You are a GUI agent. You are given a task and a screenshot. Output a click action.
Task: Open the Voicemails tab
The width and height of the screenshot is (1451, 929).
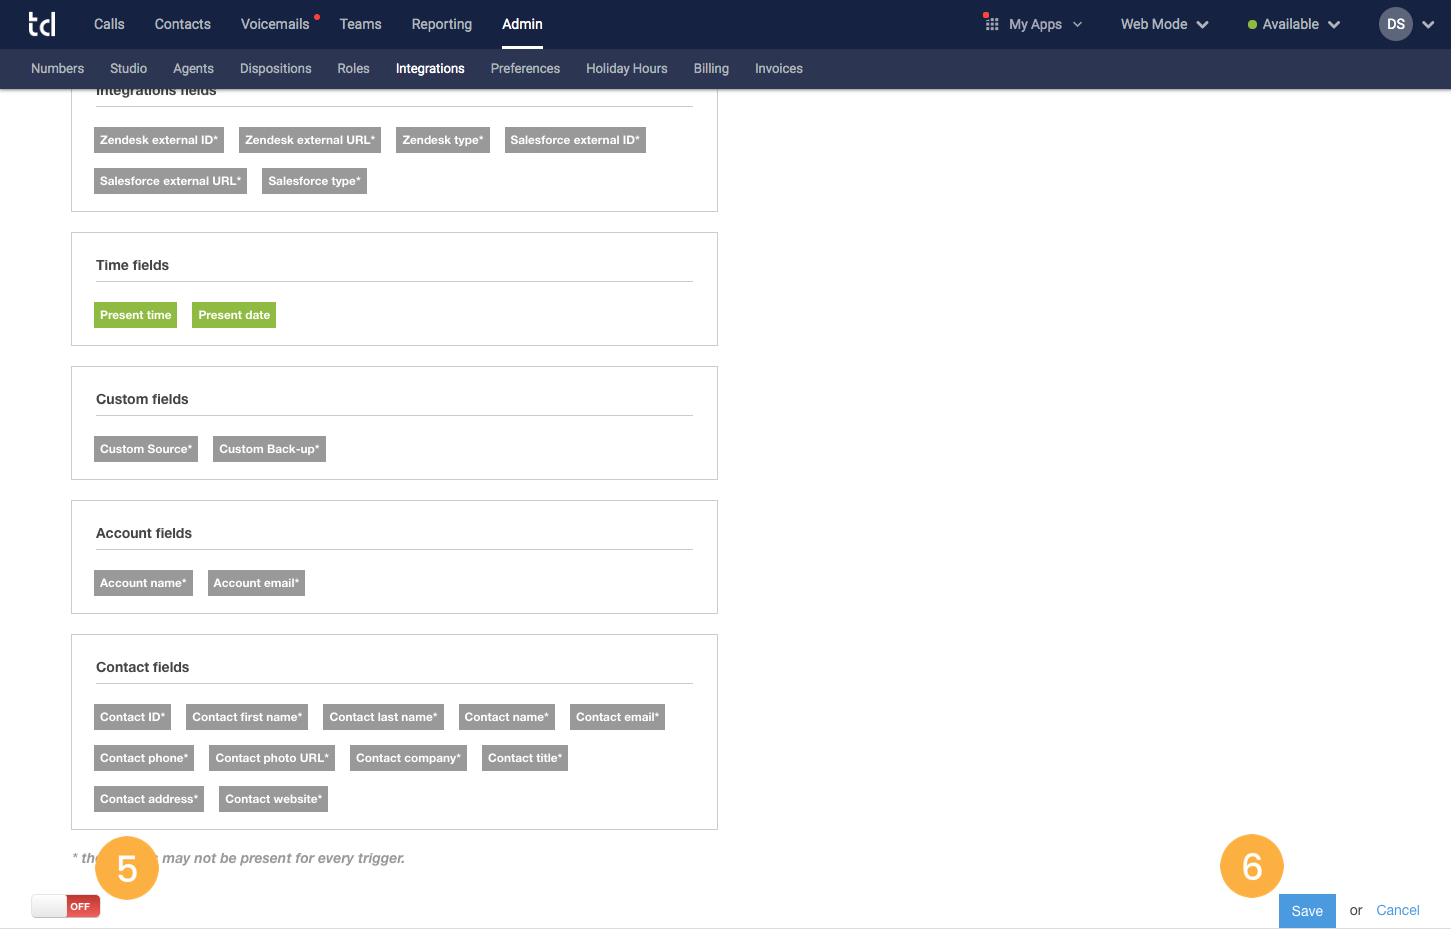click(x=275, y=24)
